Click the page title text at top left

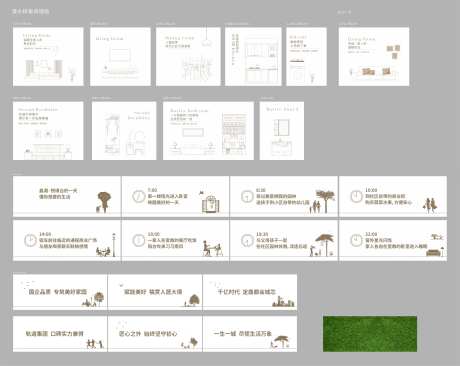(30, 11)
